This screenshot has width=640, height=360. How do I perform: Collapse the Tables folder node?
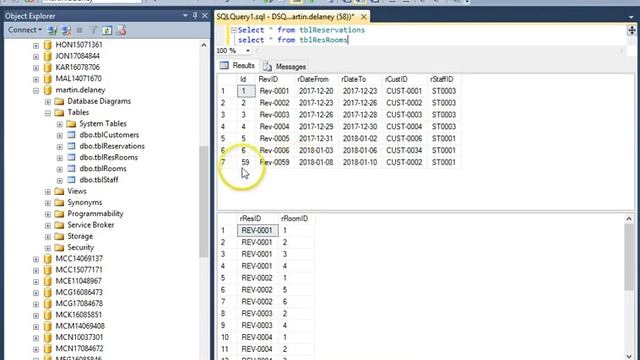click(x=48, y=113)
